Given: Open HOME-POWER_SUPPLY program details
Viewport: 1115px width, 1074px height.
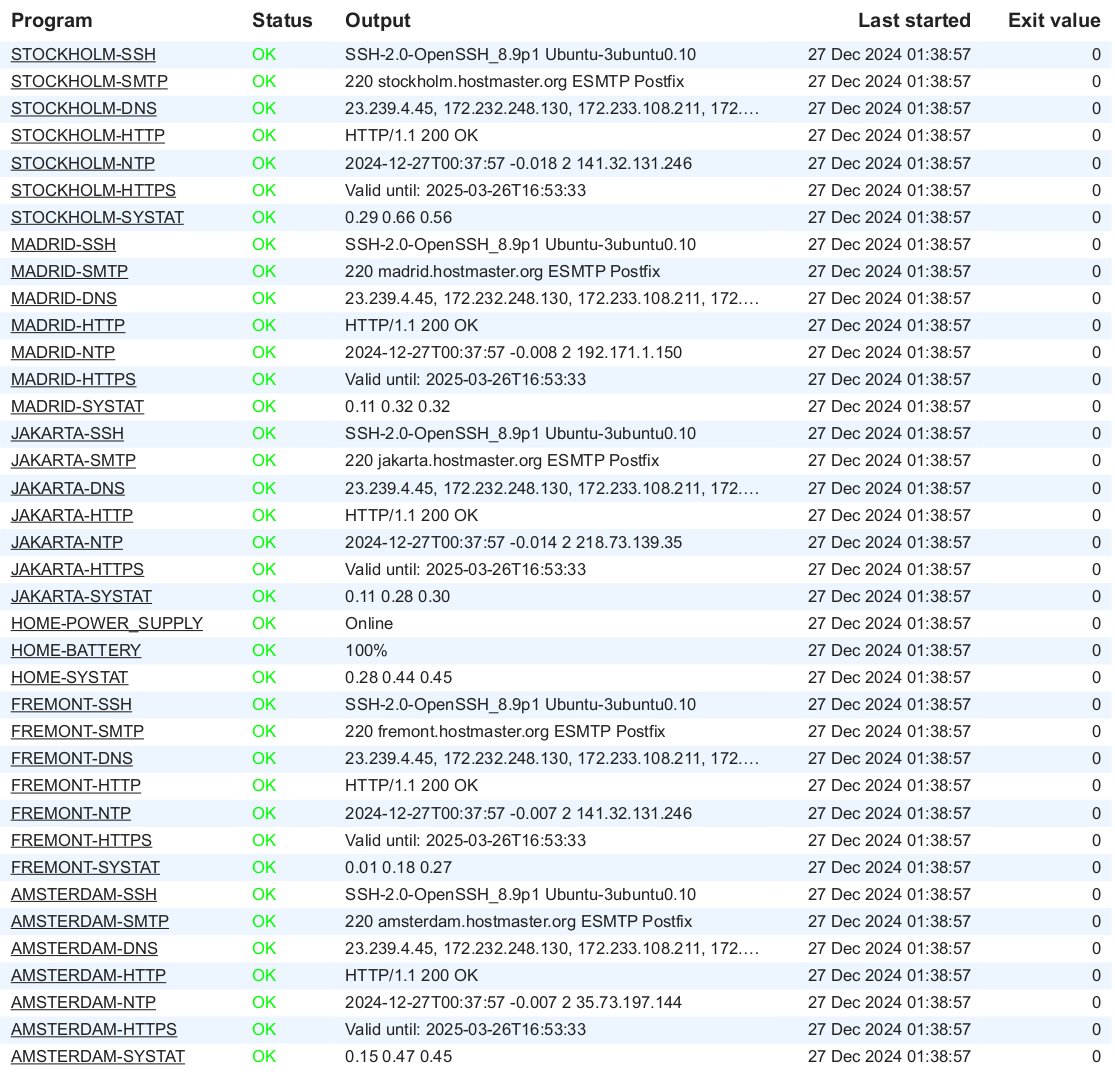Looking at the screenshot, I should (107, 623).
